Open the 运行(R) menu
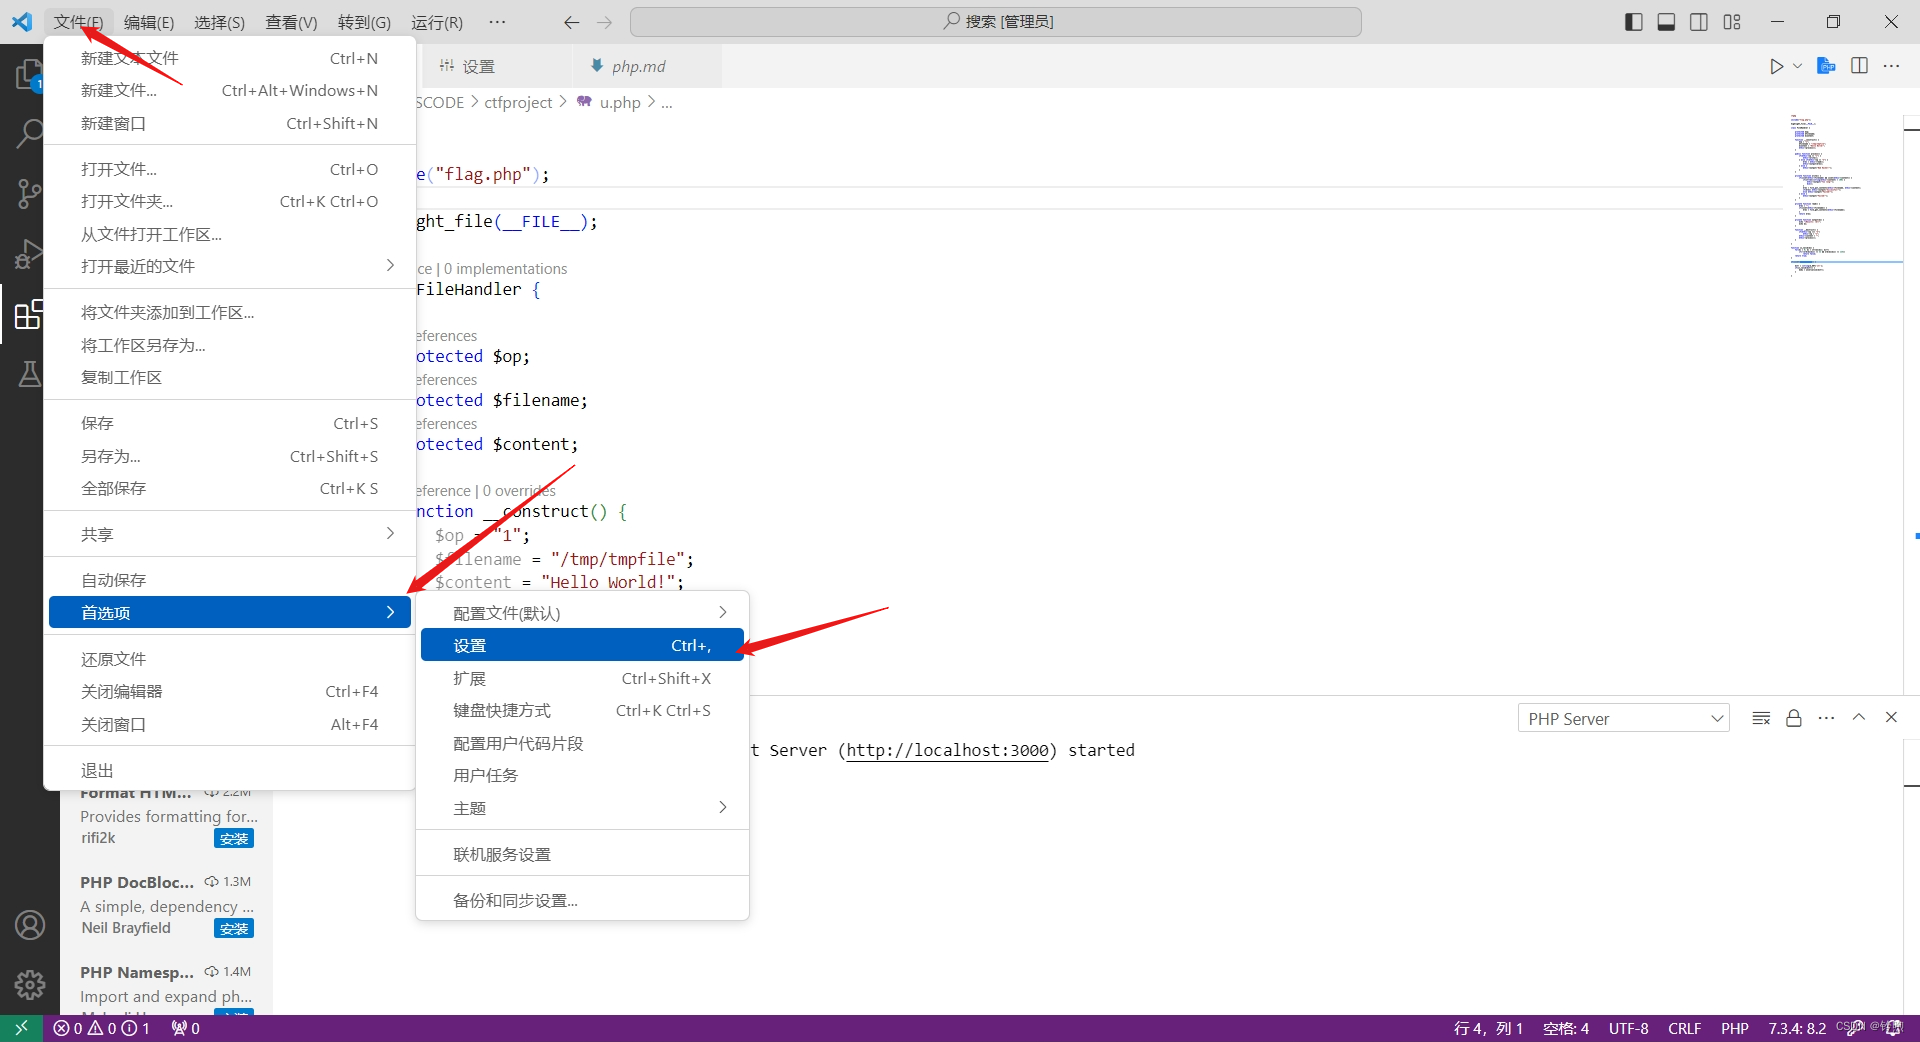The image size is (1920, 1042). (x=437, y=22)
